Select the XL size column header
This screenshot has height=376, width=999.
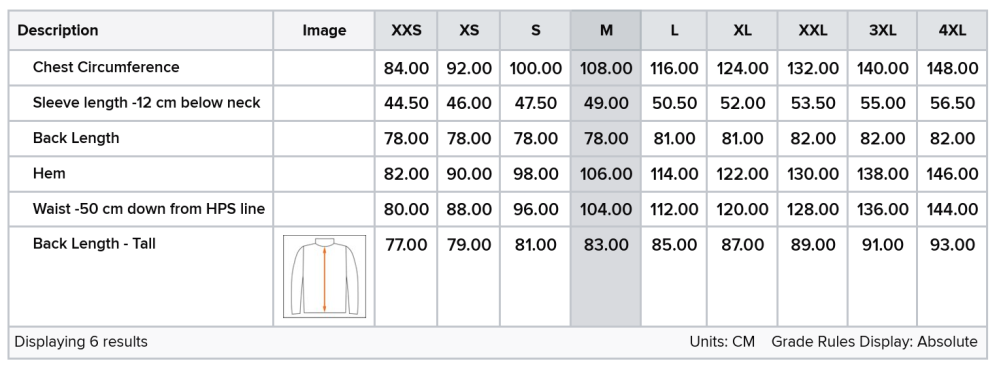742,31
